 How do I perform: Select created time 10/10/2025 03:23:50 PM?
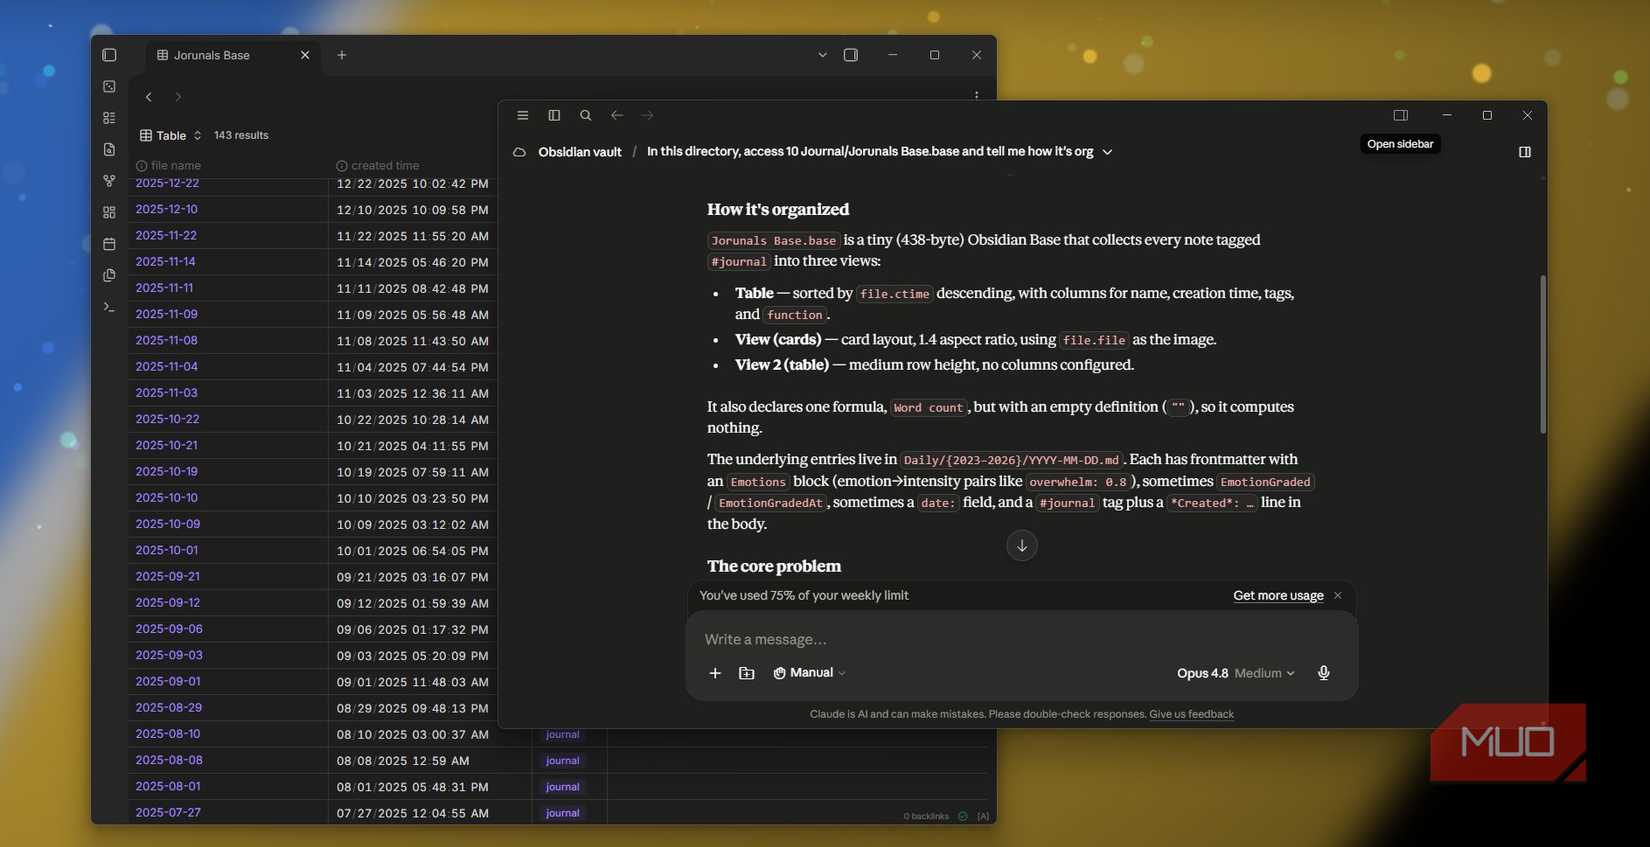click(x=412, y=498)
